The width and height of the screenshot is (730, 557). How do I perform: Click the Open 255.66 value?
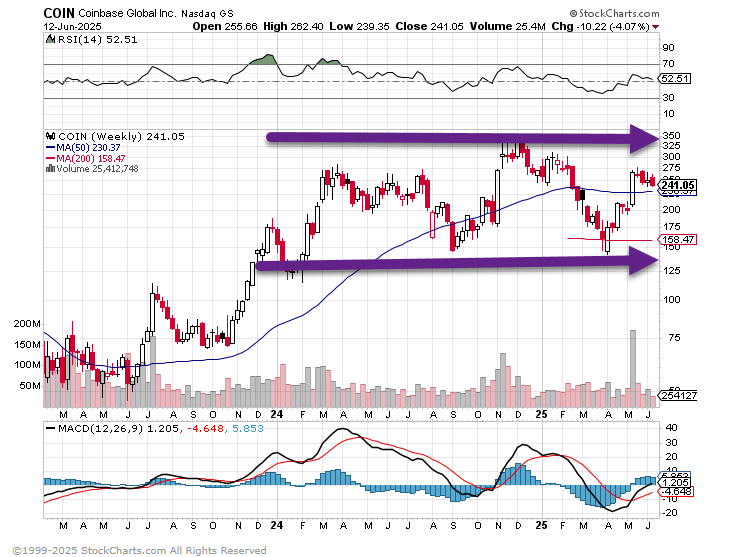[x=225, y=27]
